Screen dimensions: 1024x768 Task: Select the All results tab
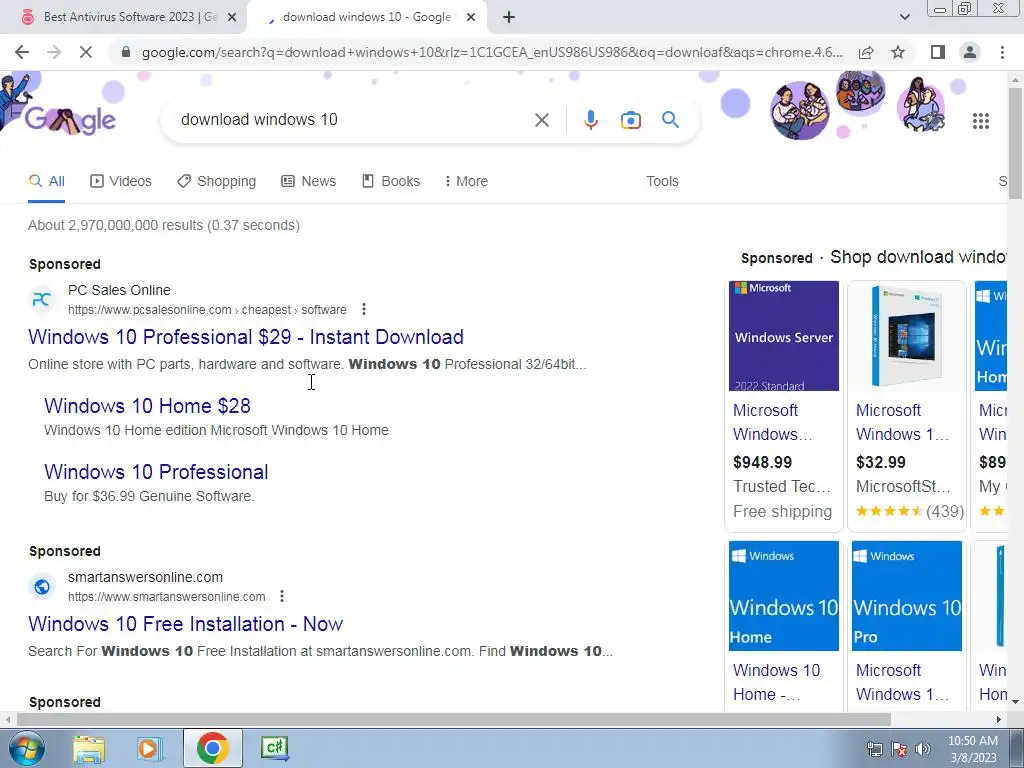46,181
